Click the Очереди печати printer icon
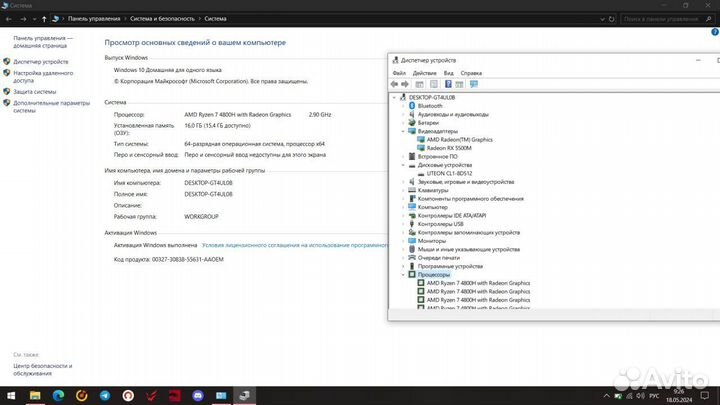Image resolution: width=720 pixels, height=405 pixels. pyautogui.click(x=412, y=258)
